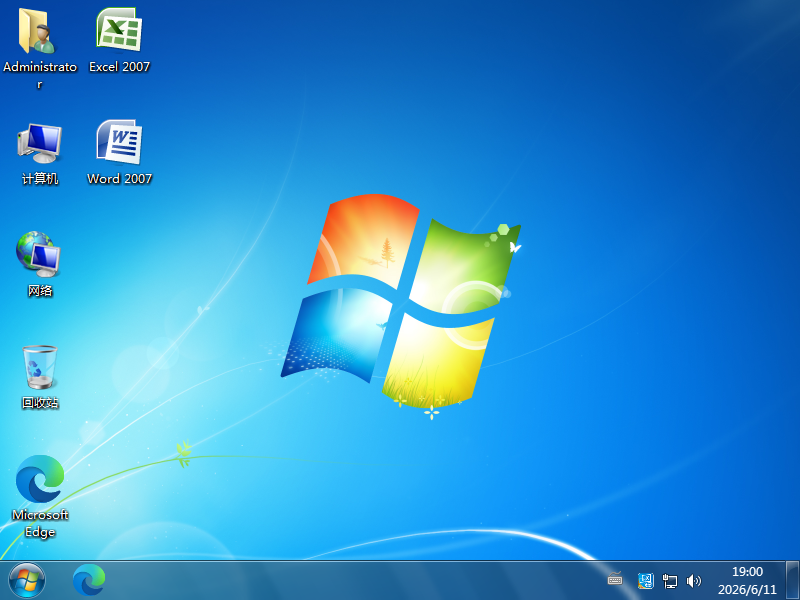This screenshot has width=800, height=600.
Task: Click the date 2026/6/11 in the tray
Action: click(747, 589)
